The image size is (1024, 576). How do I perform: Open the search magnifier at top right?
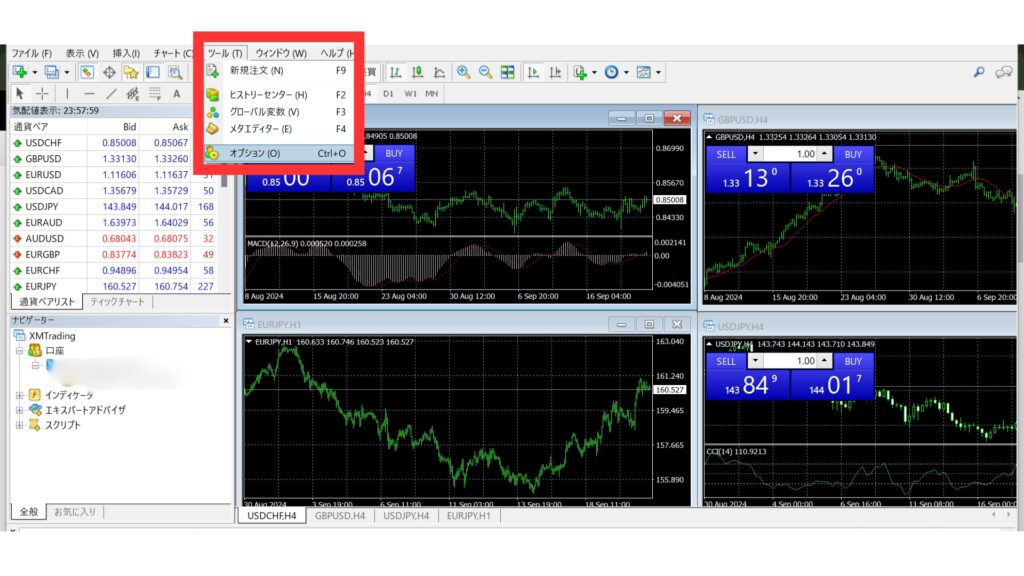point(979,72)
